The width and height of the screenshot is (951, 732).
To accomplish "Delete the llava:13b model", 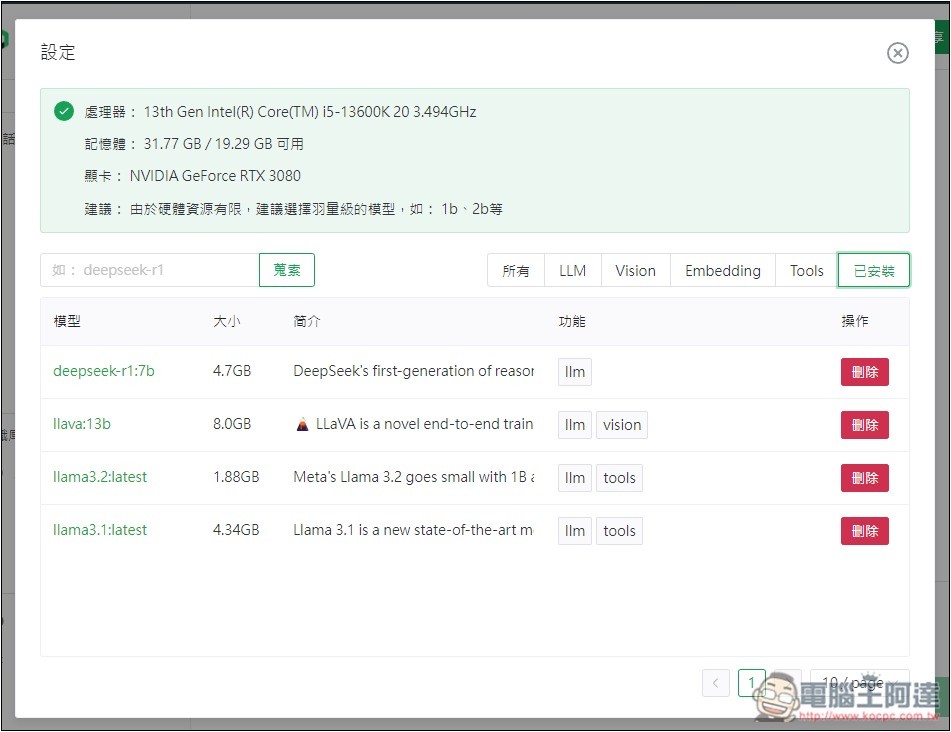I will pos(864,425).
